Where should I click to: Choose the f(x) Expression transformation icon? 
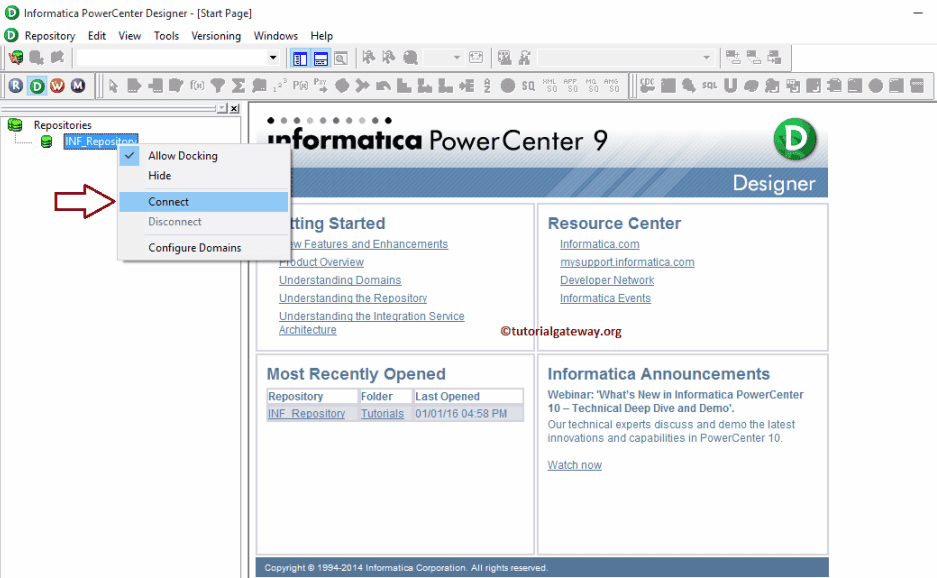(x=197, y=85)
